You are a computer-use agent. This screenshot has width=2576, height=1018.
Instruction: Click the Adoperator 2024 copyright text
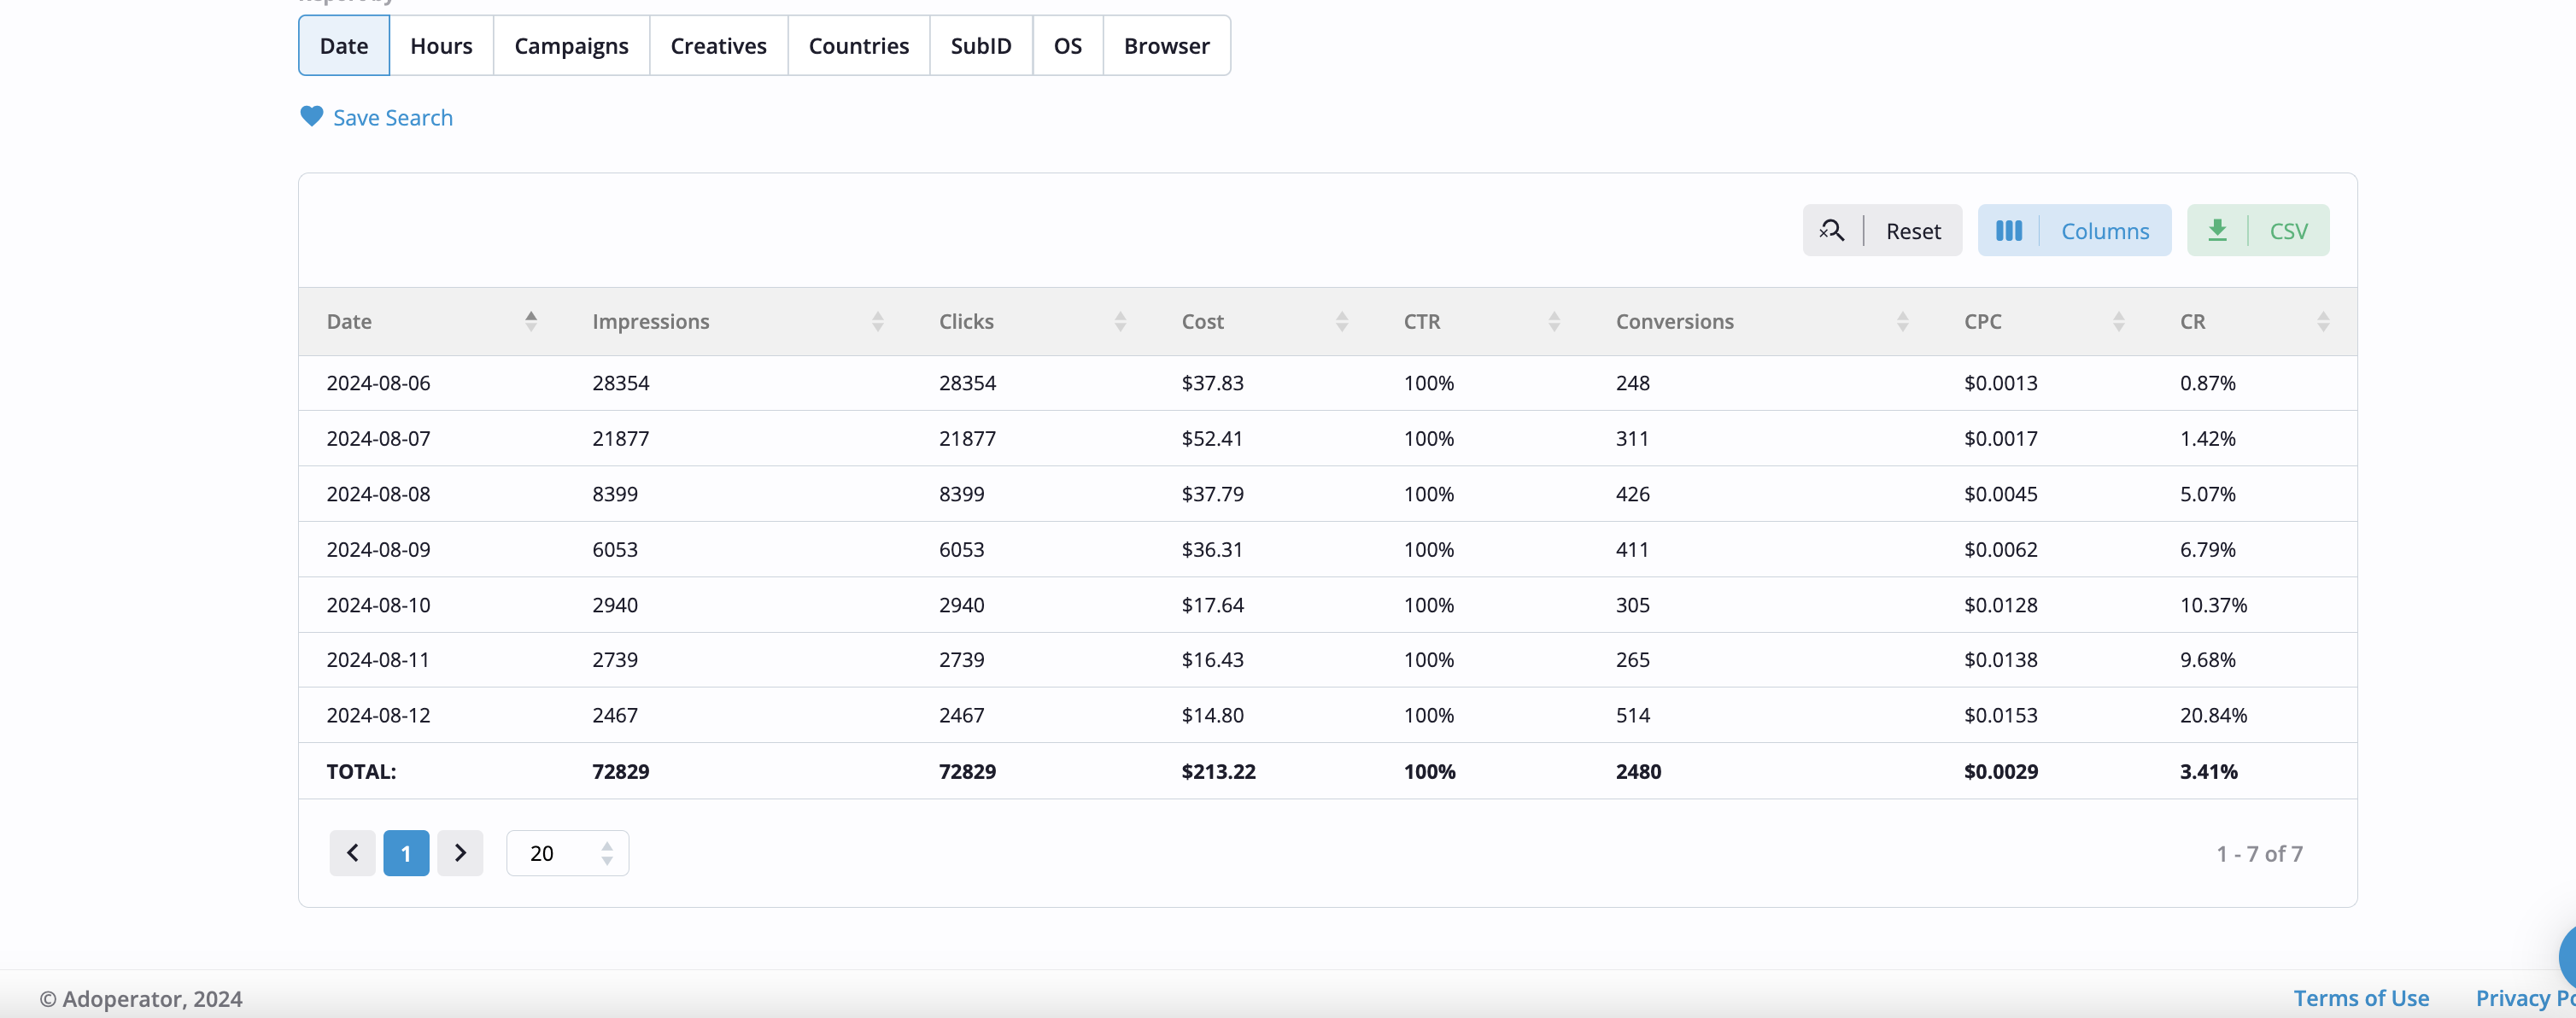(141, 998)
